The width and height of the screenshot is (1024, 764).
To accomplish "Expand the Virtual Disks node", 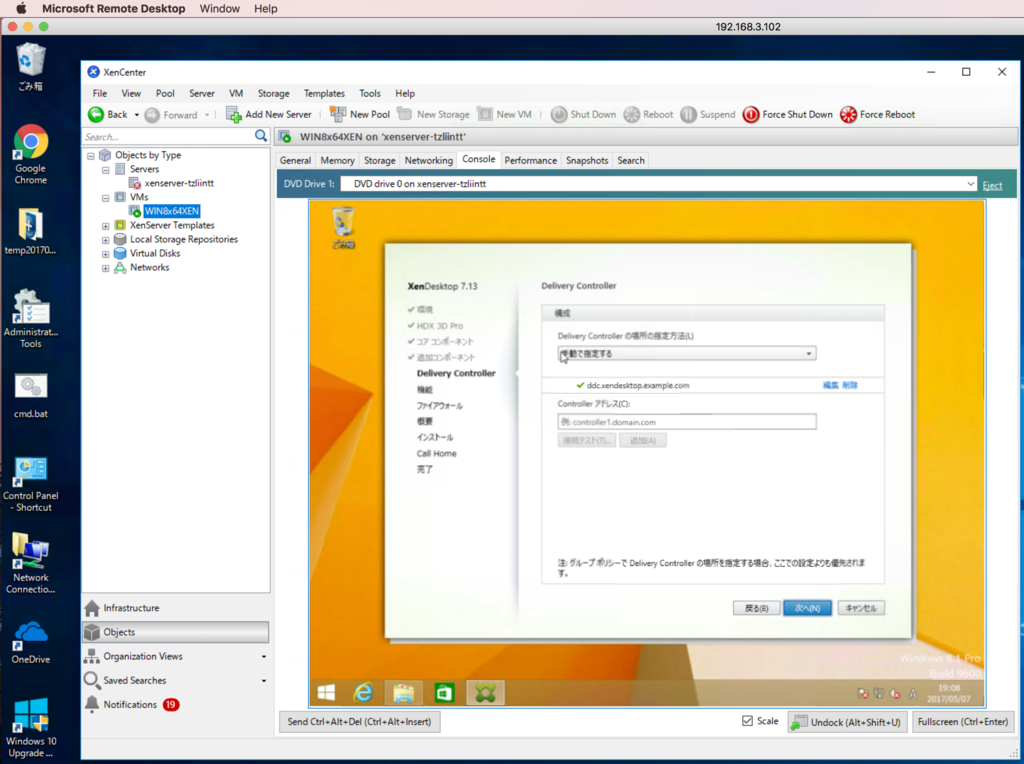I will (x=105, y=254).
